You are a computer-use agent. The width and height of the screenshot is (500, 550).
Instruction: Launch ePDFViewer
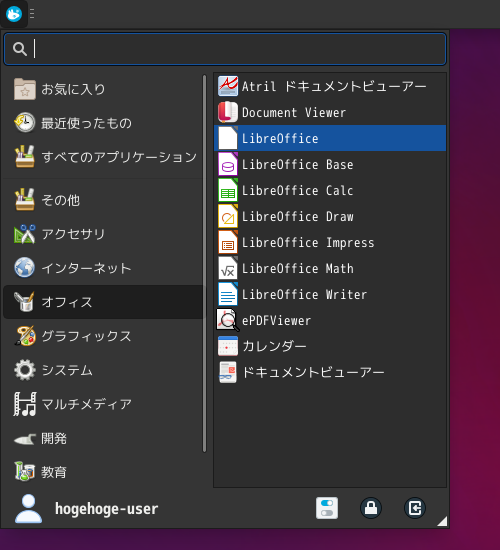tap(330, 320)
